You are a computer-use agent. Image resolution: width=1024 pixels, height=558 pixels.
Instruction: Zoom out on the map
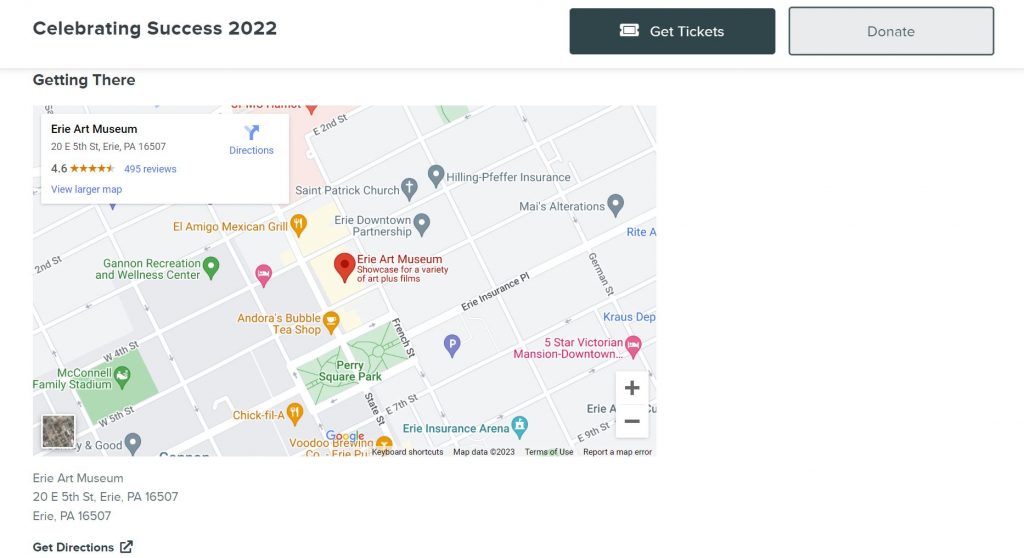(631, 421)
